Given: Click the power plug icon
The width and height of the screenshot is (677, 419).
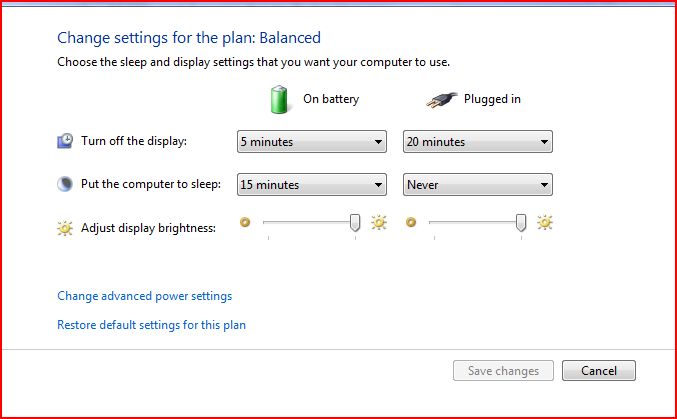Looking at the screenshot, I should [440, 99].
